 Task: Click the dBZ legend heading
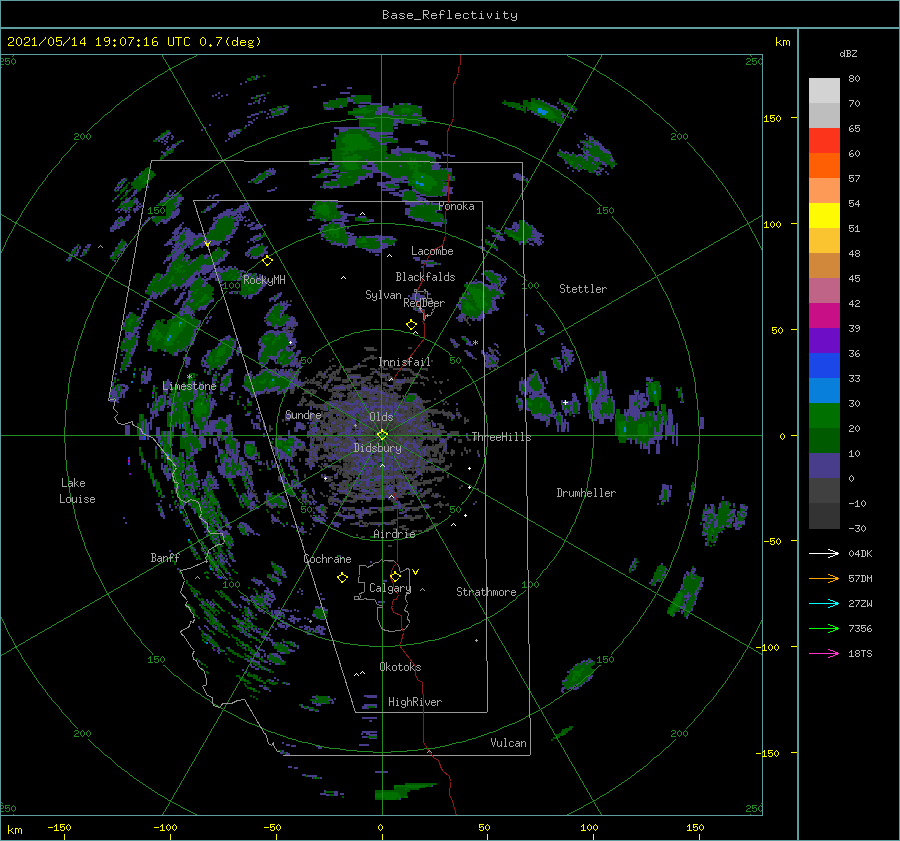pyautogui.click(x=848, y=53)
